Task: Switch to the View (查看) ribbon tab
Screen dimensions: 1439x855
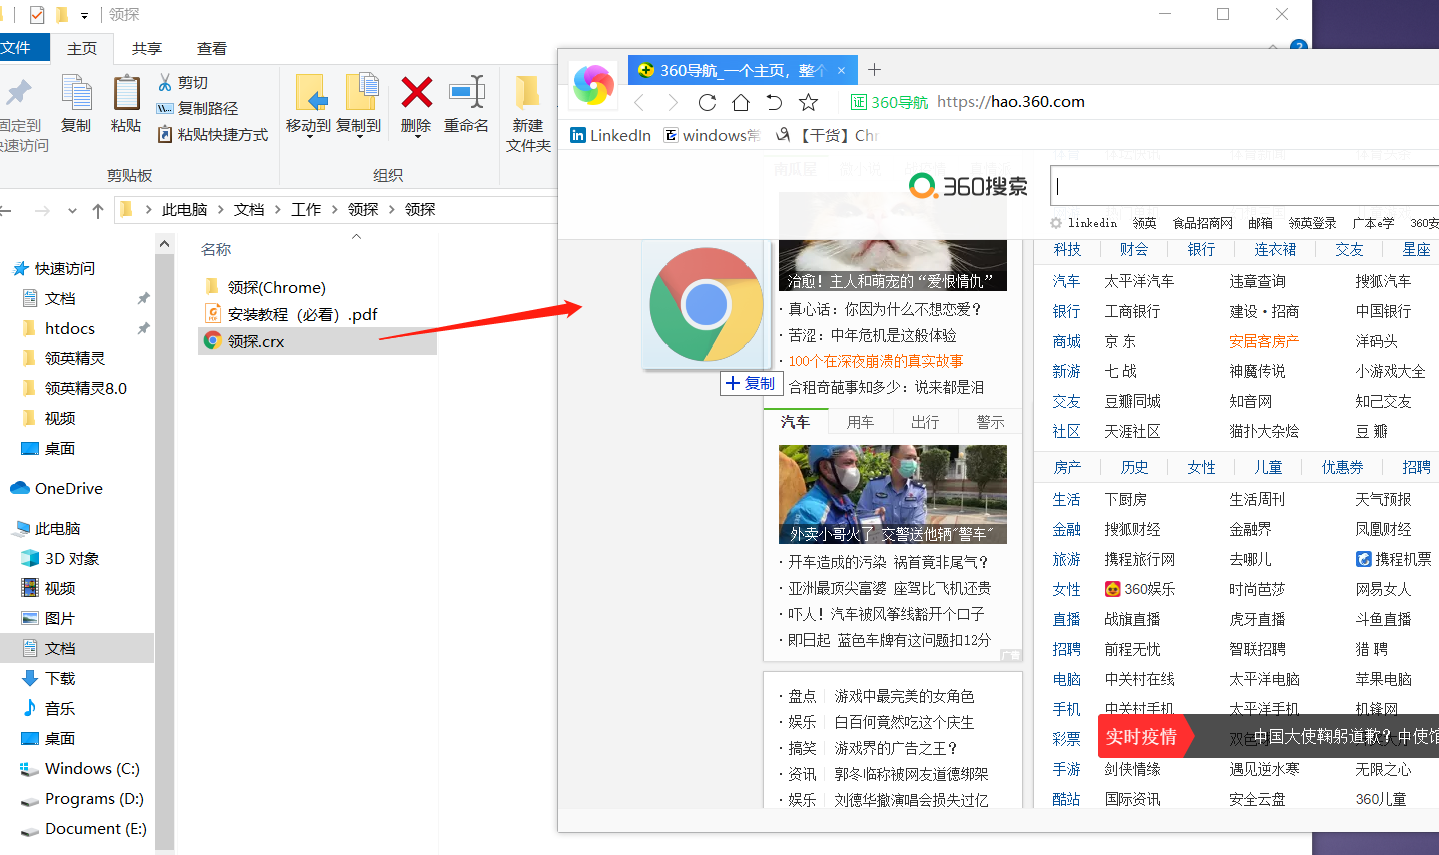Action: tap(212, 48)
